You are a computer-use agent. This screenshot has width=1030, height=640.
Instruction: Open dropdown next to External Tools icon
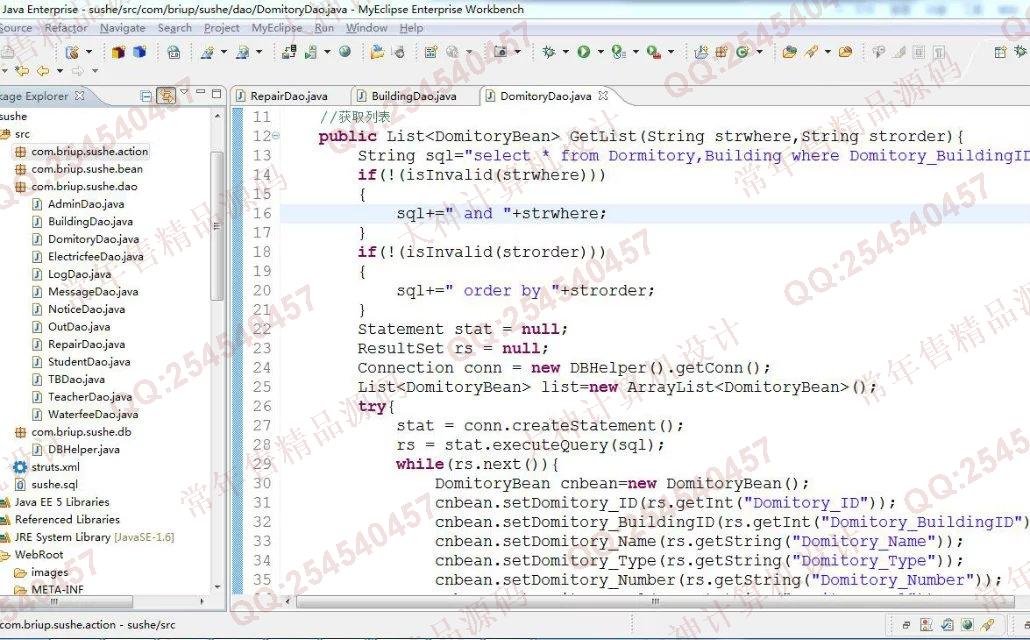(671, 52)
